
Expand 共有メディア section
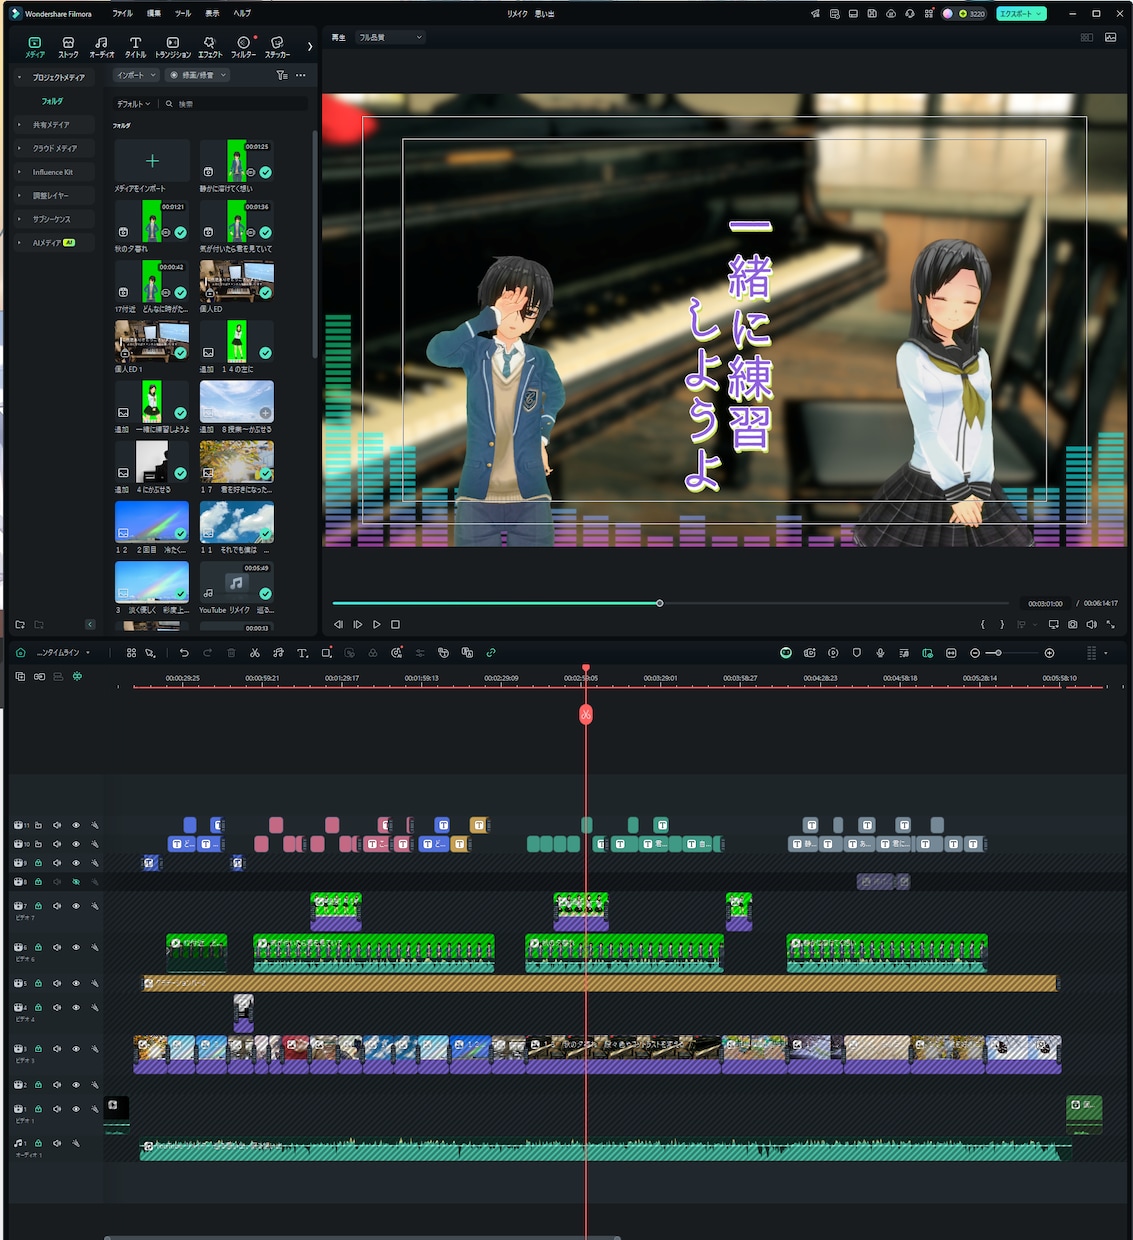tap(19, 125)
